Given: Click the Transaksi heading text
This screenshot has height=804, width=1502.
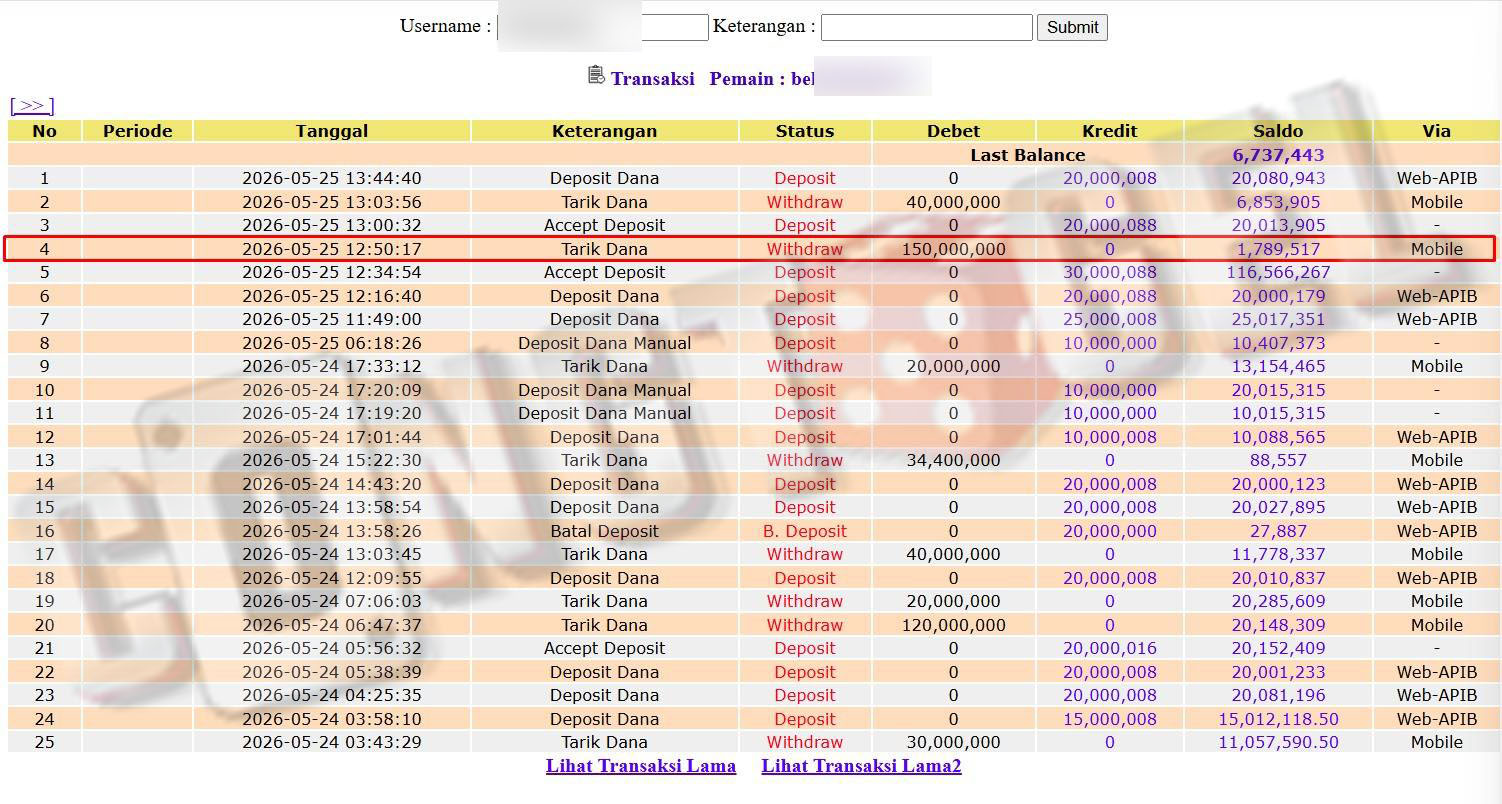Looking at the screenshot, I should 653,79.
